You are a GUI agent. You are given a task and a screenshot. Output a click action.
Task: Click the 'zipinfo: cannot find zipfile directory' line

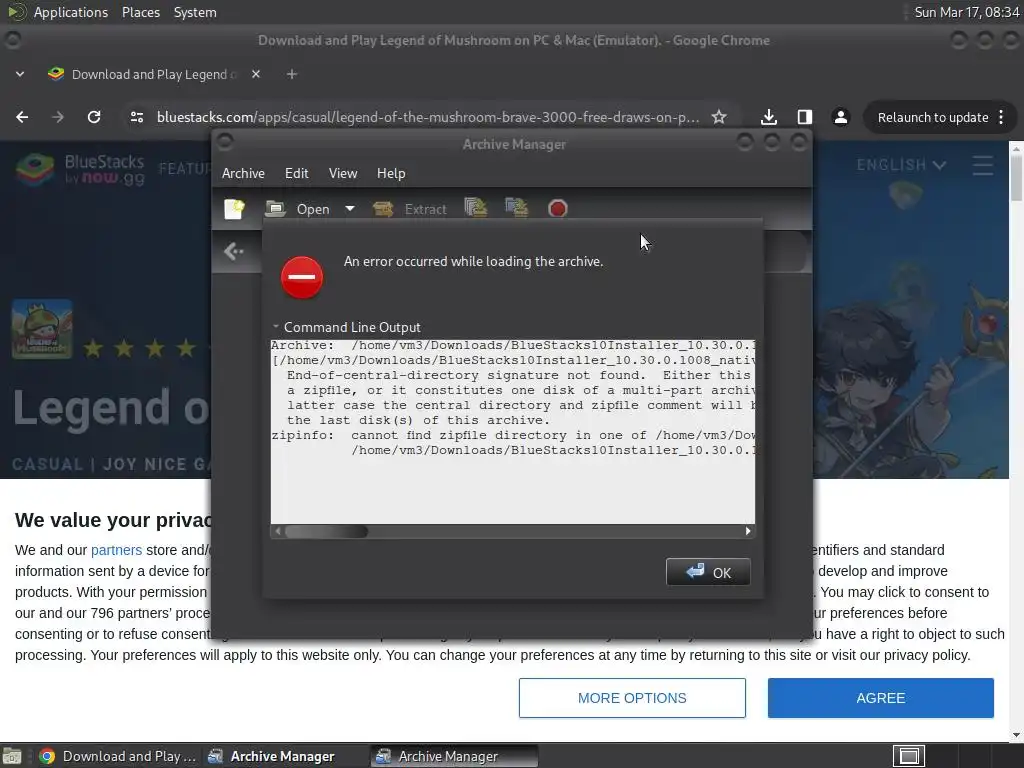513,435
